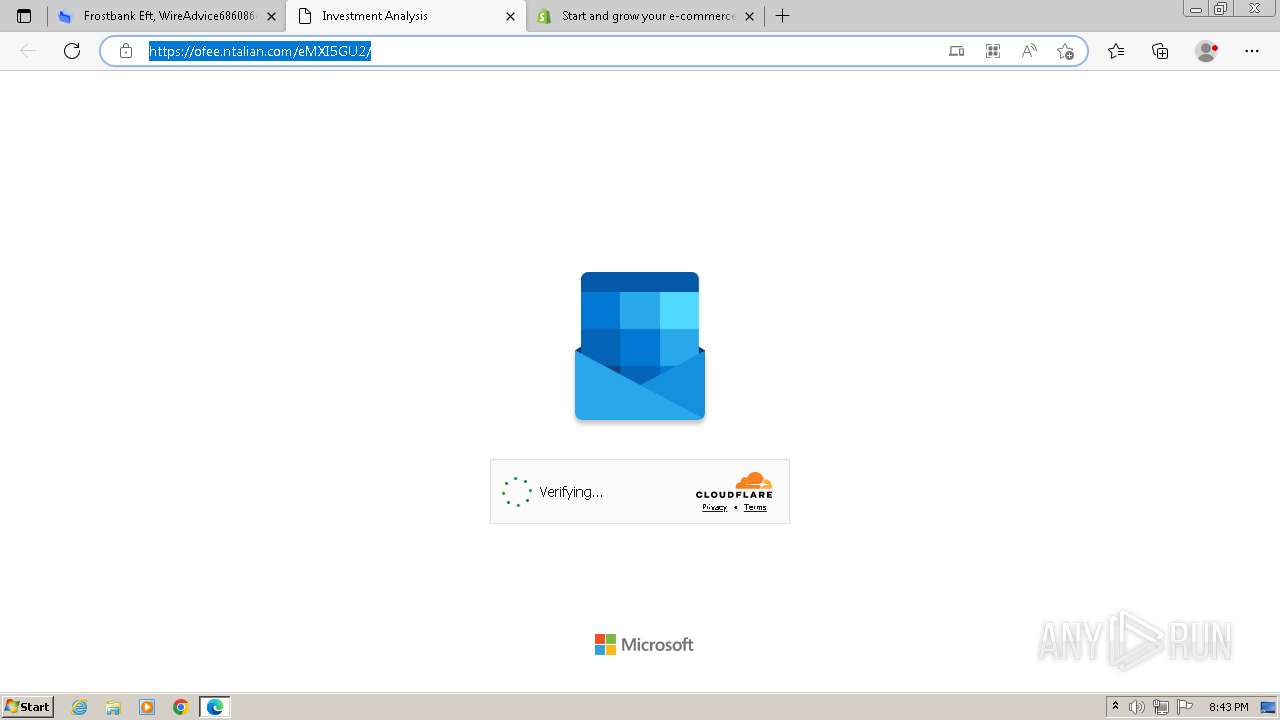Open the media player from the taskbar
The image size is (1280, 720).
tap(147, 707)
